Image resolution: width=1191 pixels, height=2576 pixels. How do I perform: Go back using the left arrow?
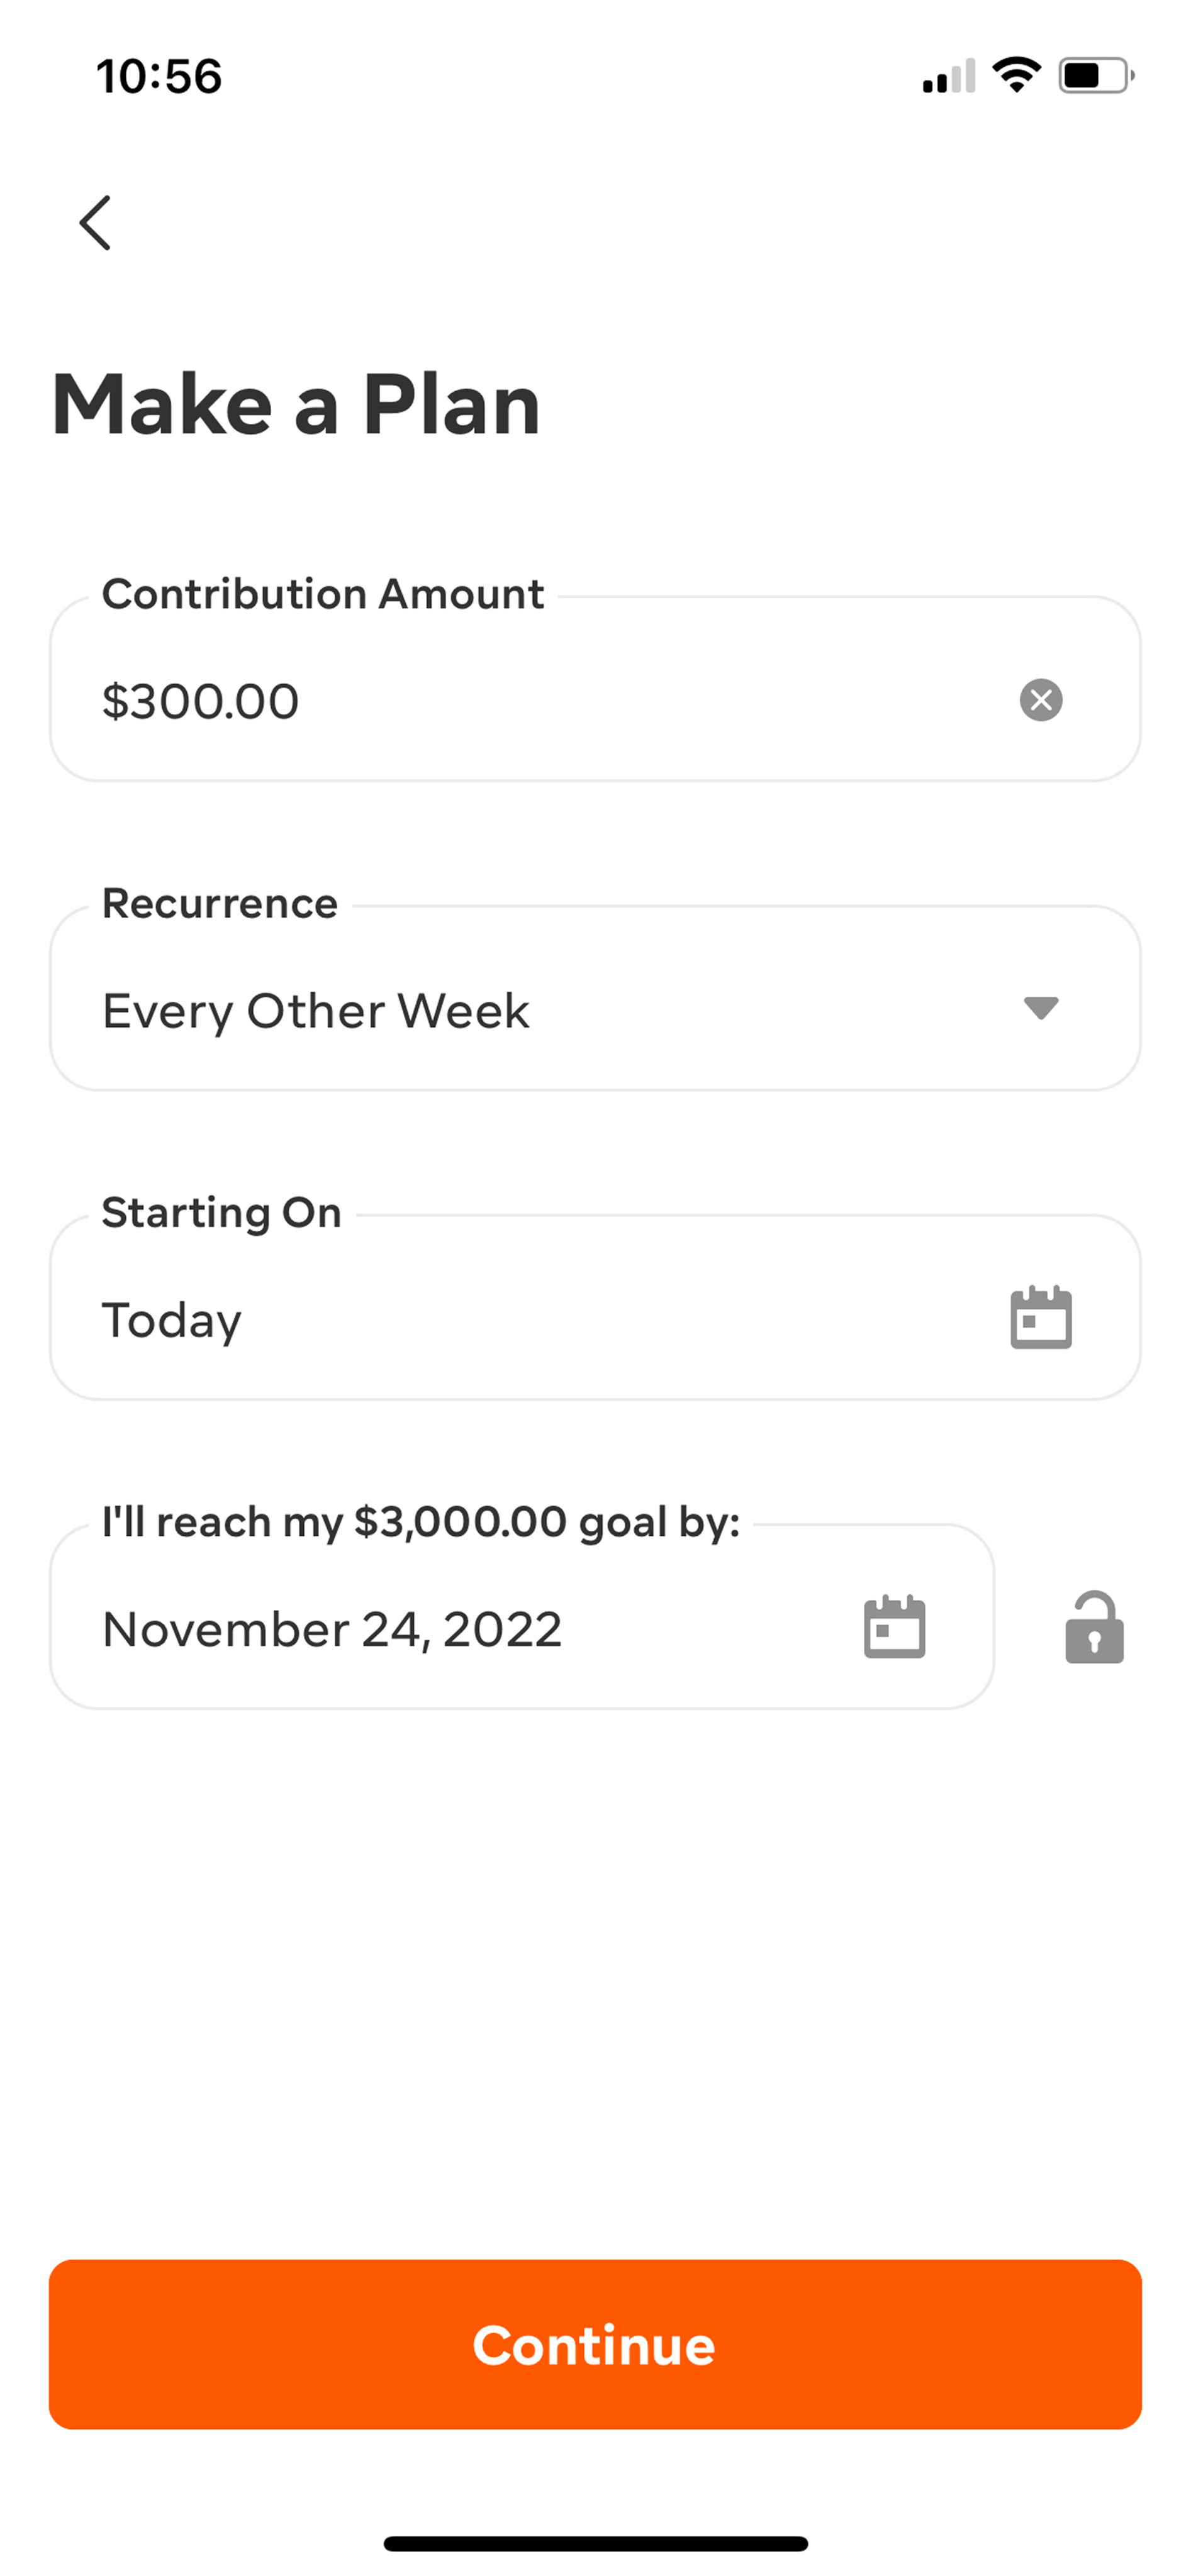coord(96,222)
